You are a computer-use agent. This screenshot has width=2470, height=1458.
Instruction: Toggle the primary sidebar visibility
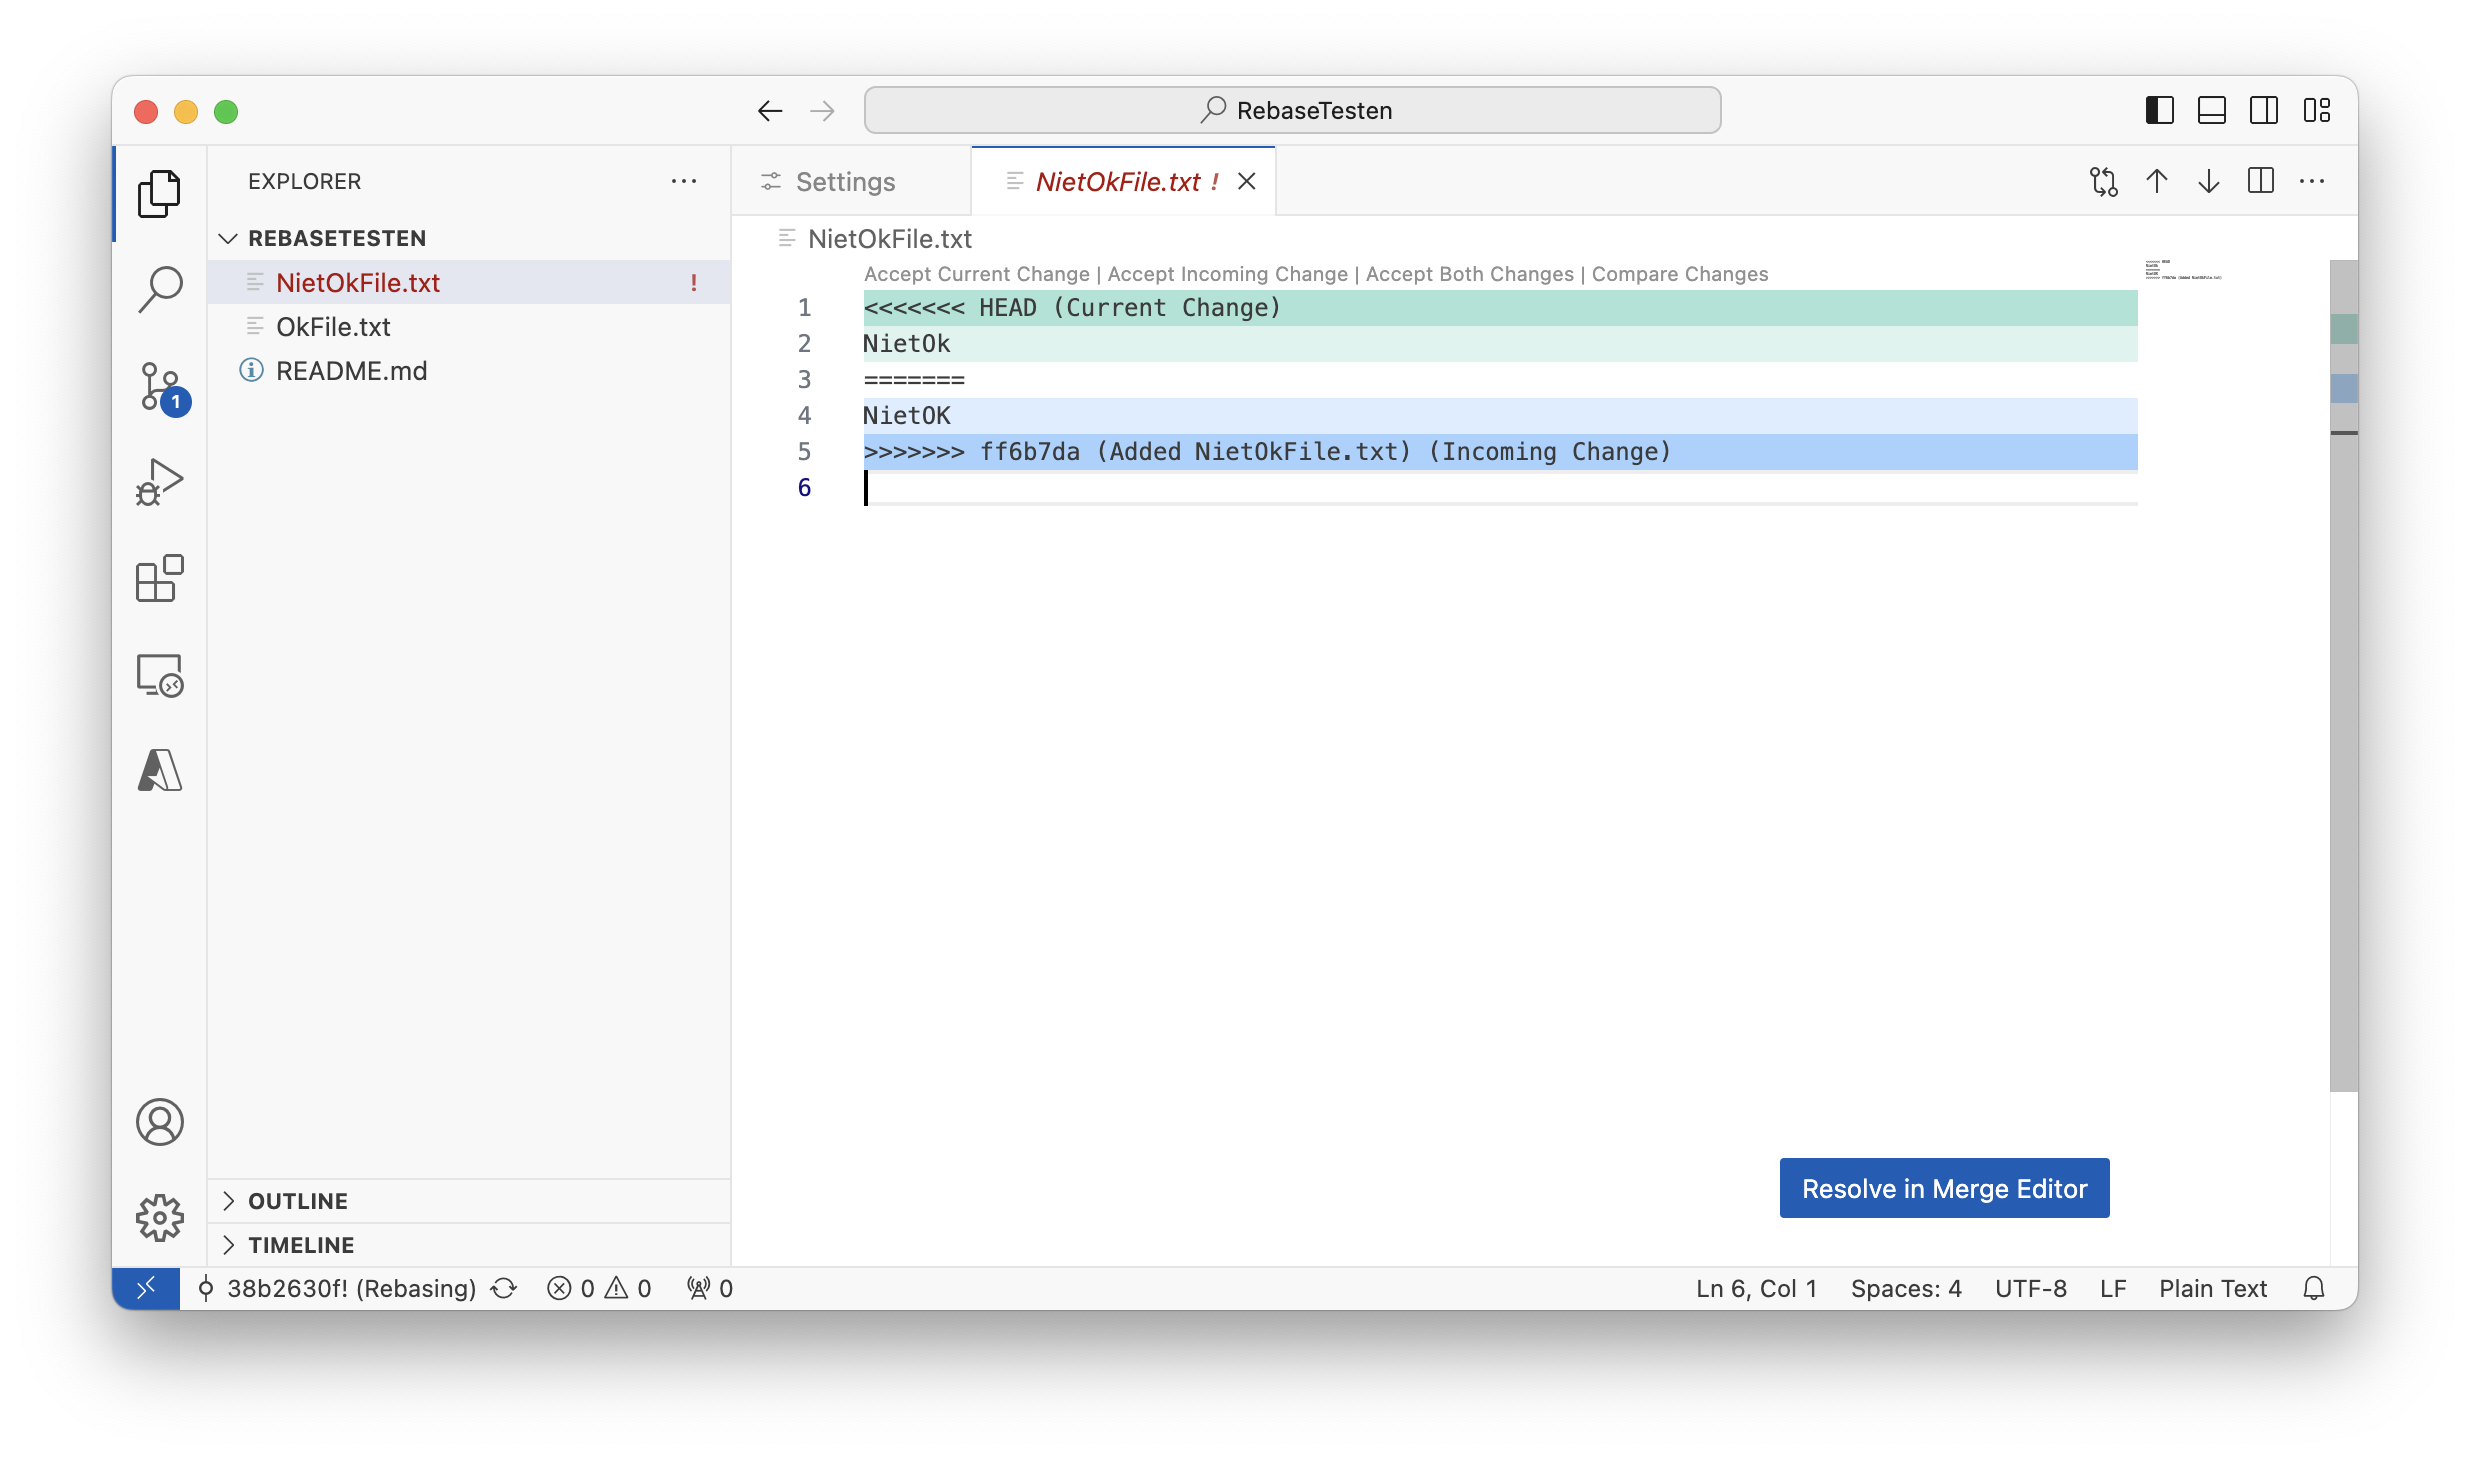coord(2159,110)
